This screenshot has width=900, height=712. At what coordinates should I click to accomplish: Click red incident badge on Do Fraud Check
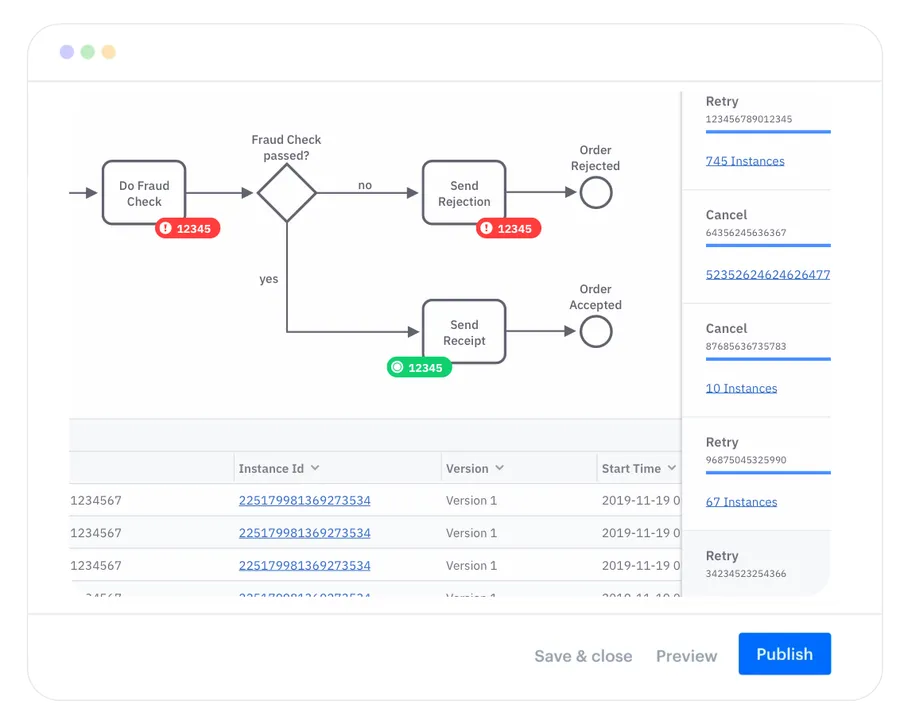click(188, 229)
